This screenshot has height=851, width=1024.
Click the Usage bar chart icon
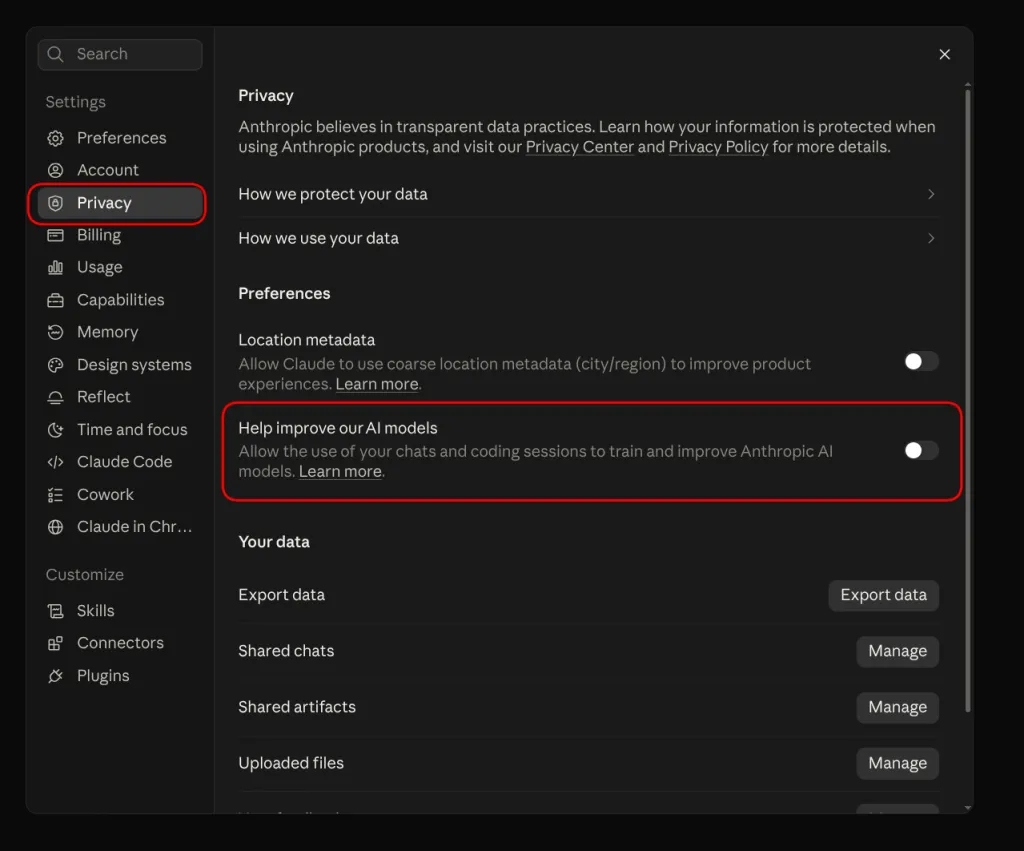tap(56, 267)
